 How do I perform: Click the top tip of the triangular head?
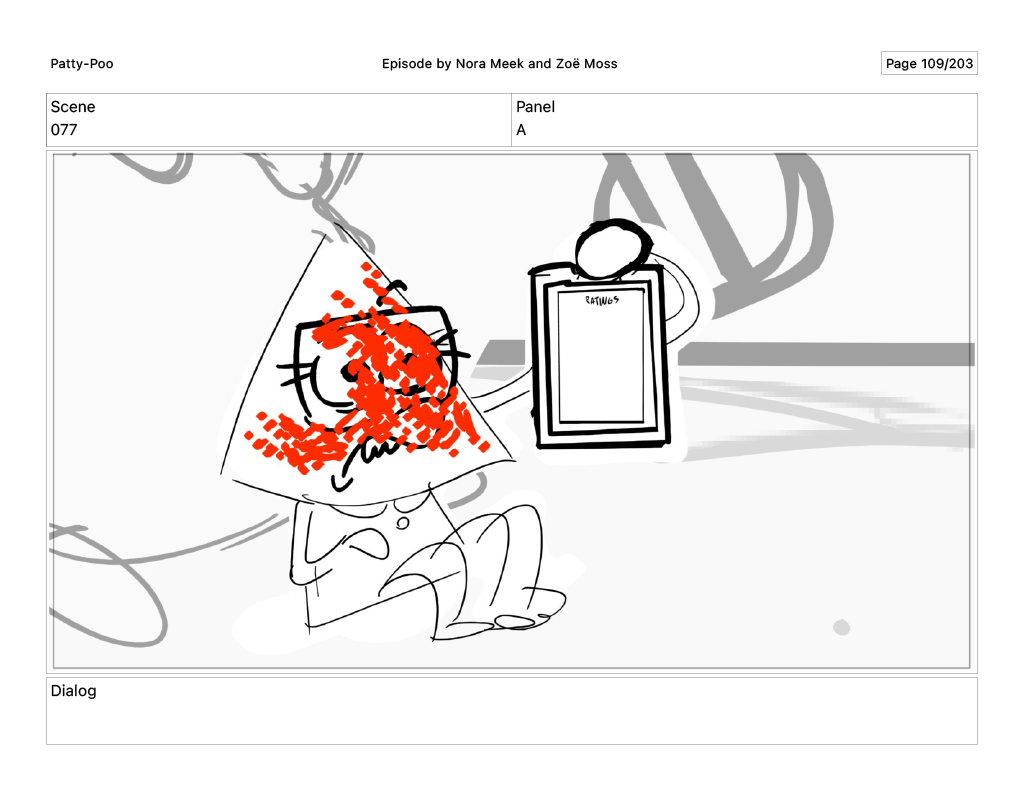click(x=322, y=236)
